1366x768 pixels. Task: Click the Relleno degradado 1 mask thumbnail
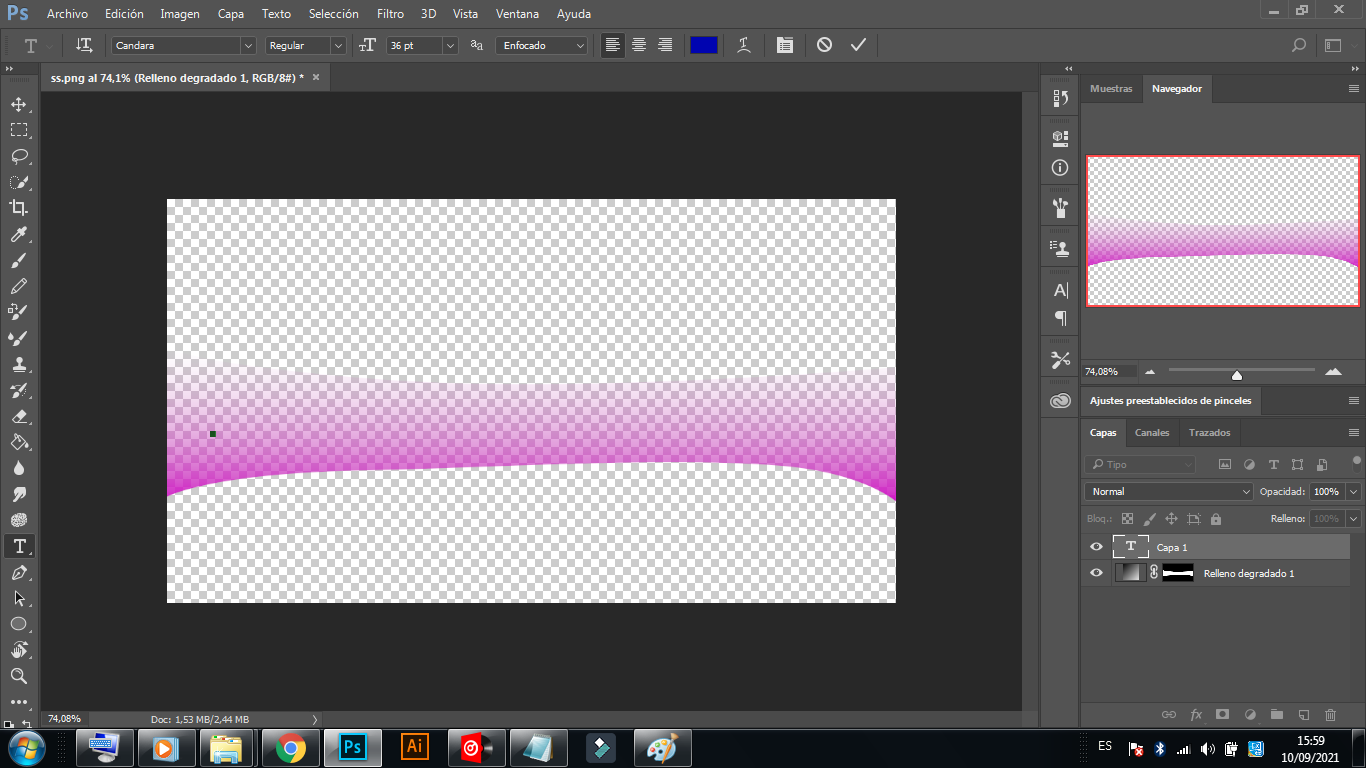click(x=1178, y=573)
